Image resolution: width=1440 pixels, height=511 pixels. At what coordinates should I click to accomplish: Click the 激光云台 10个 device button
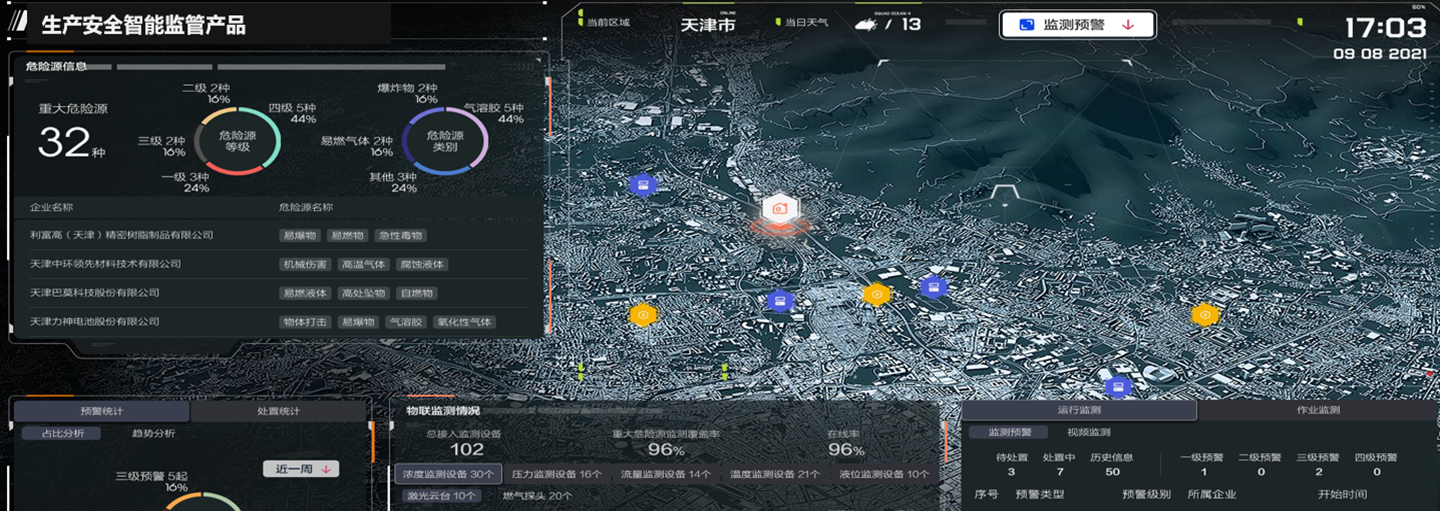coord(441,496)
